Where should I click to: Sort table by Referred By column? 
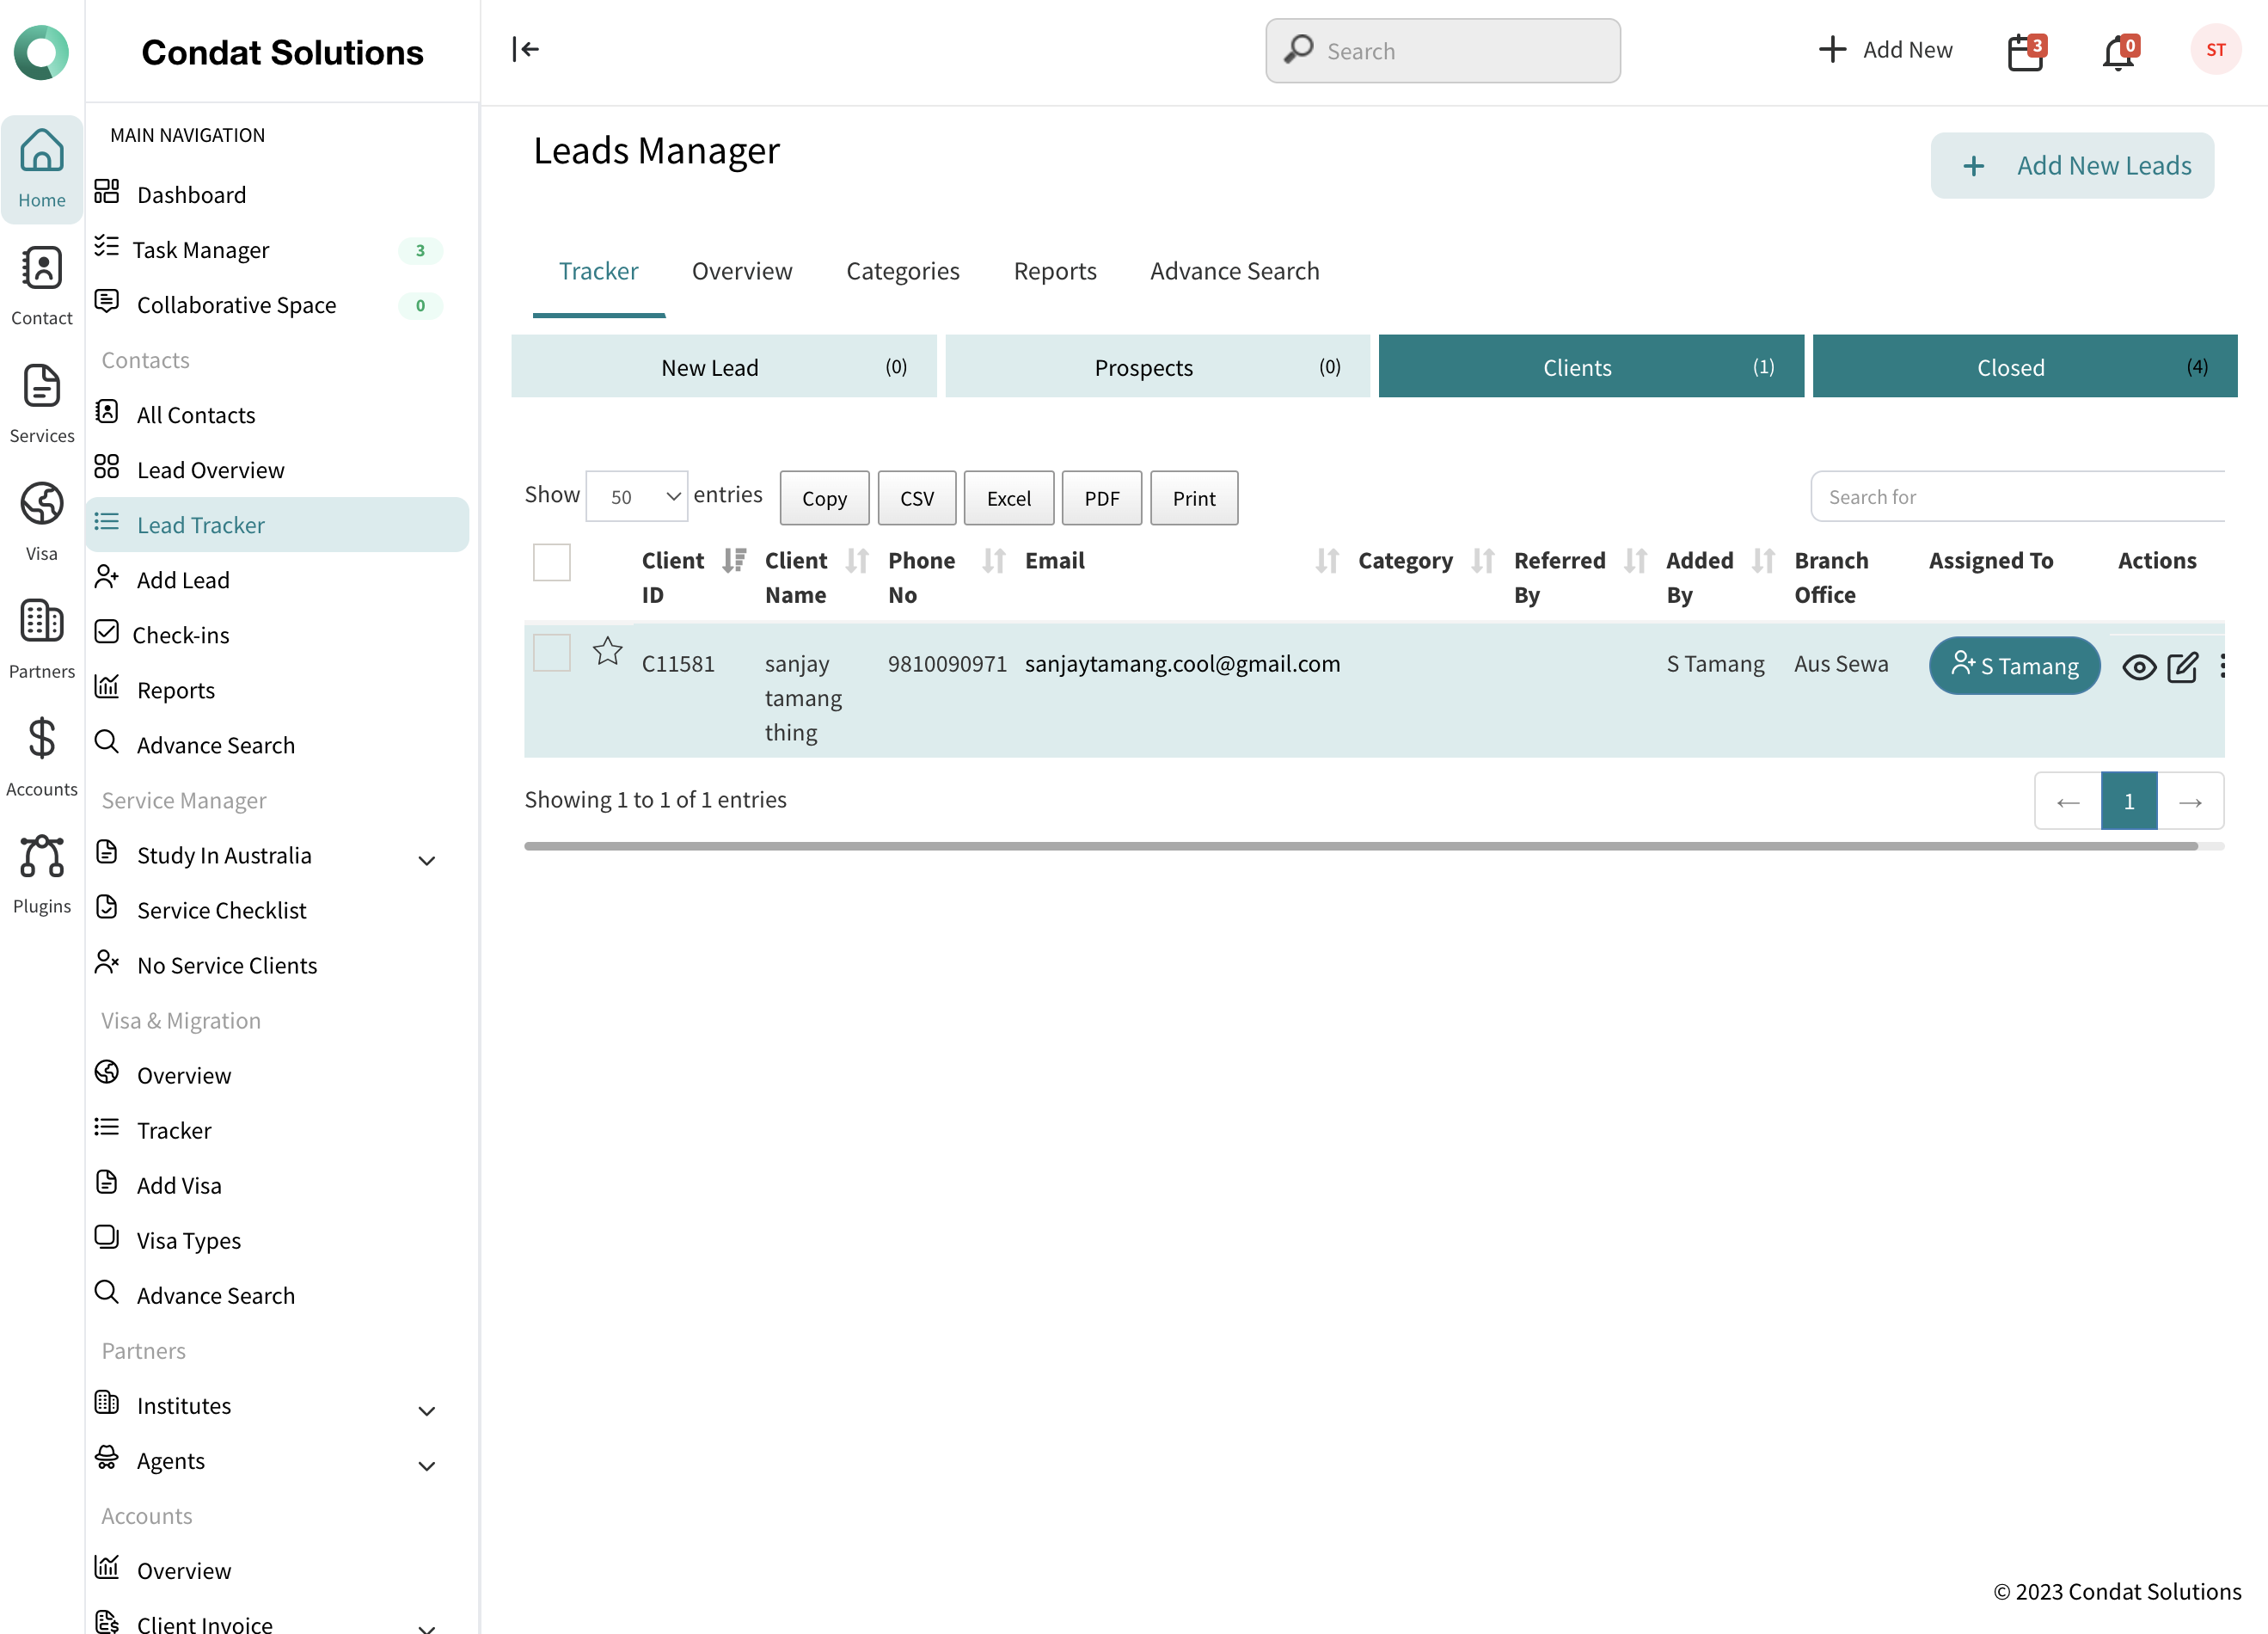1635,561
